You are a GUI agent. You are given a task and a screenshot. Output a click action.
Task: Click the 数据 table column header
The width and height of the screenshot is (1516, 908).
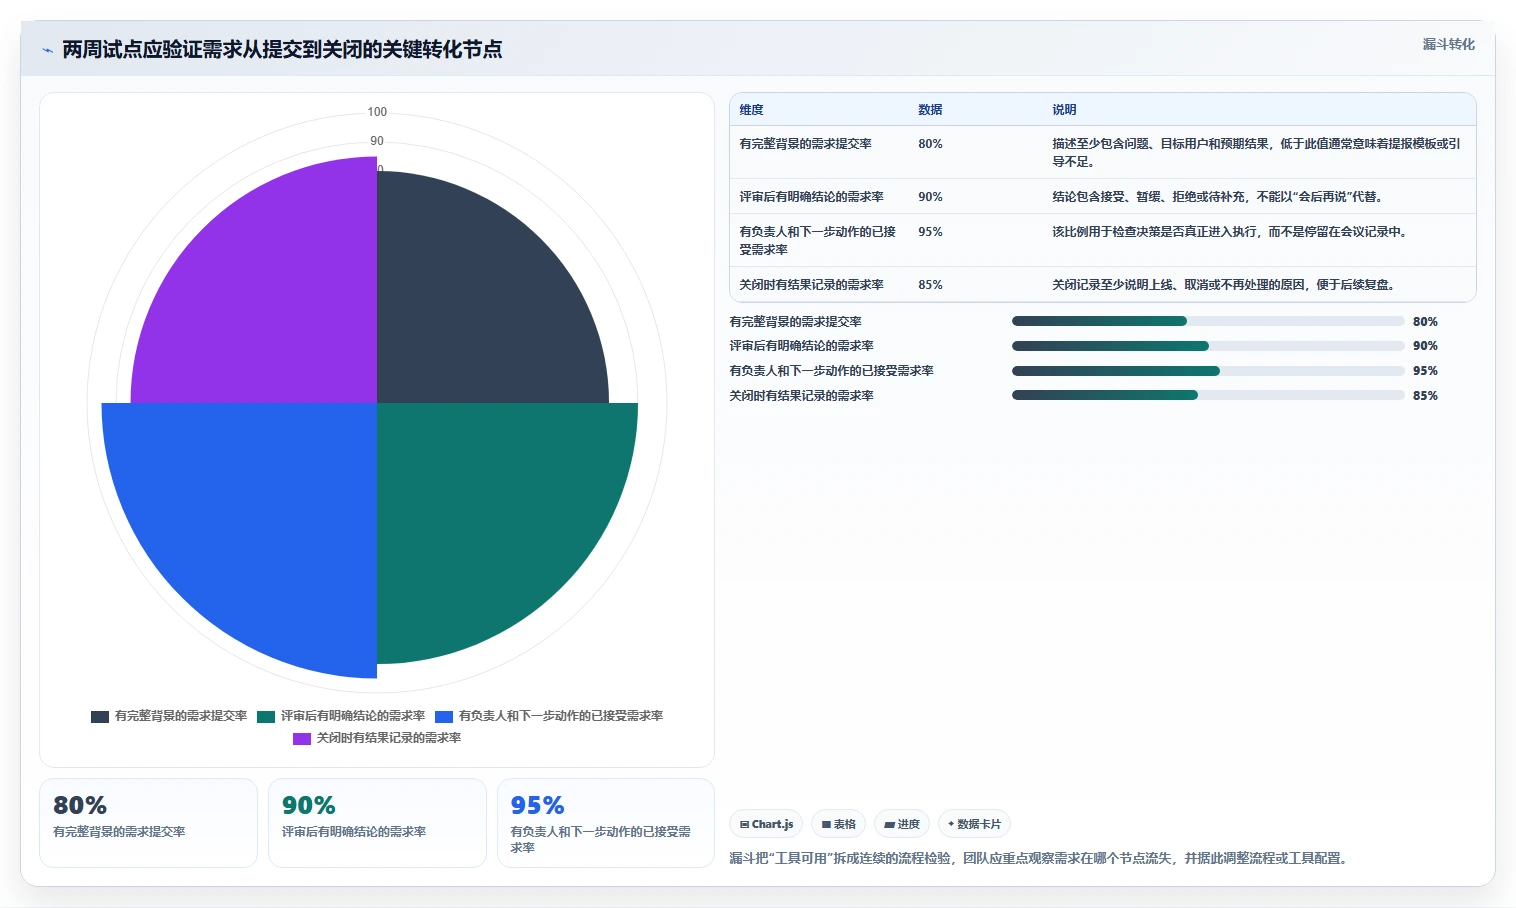click(930, 110)
